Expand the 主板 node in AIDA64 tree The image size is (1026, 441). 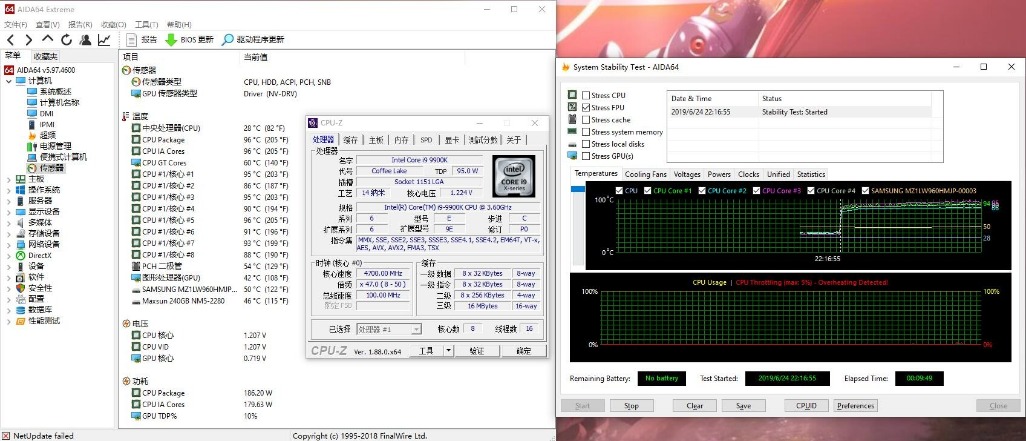[x=9, y=179]
